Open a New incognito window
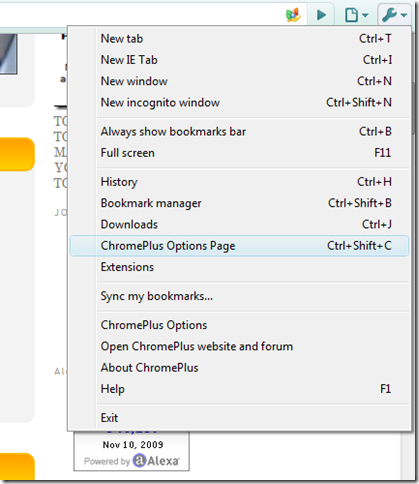The height and width of the screenshot is (484, 419). (x=239, y=103)
